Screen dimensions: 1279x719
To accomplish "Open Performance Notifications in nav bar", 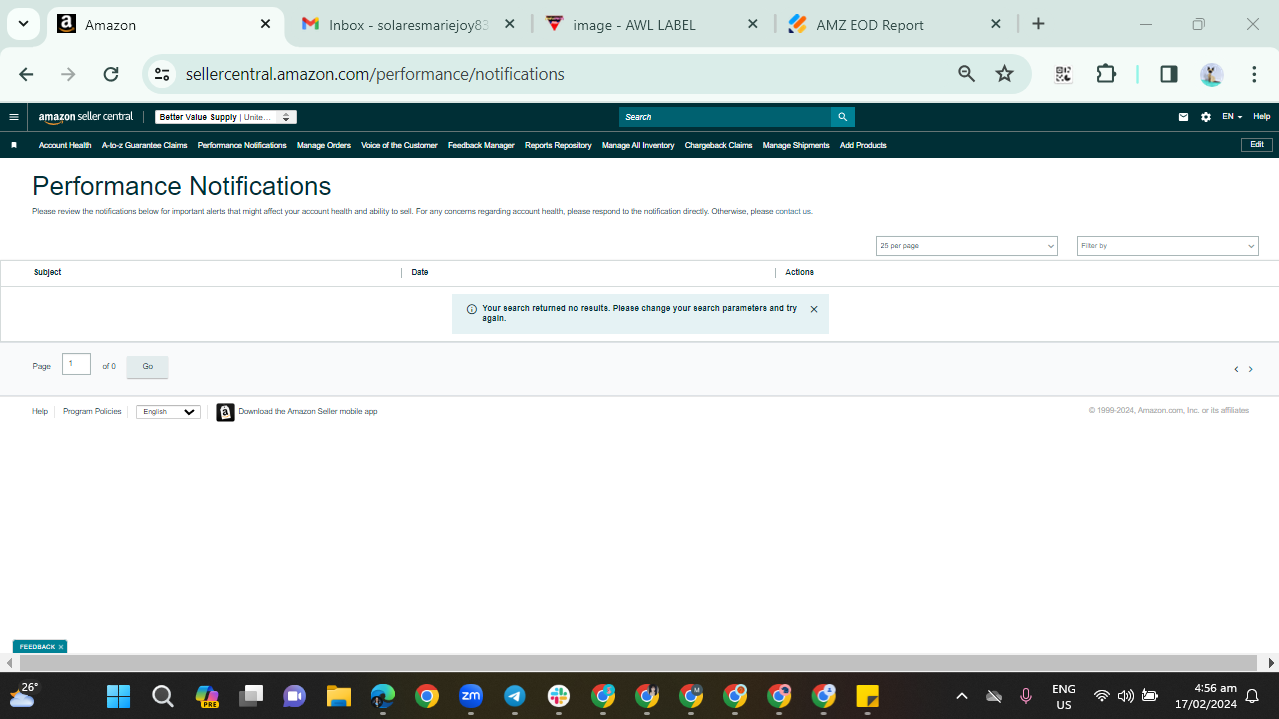I will pyautogui.click(x=242, y=145).
